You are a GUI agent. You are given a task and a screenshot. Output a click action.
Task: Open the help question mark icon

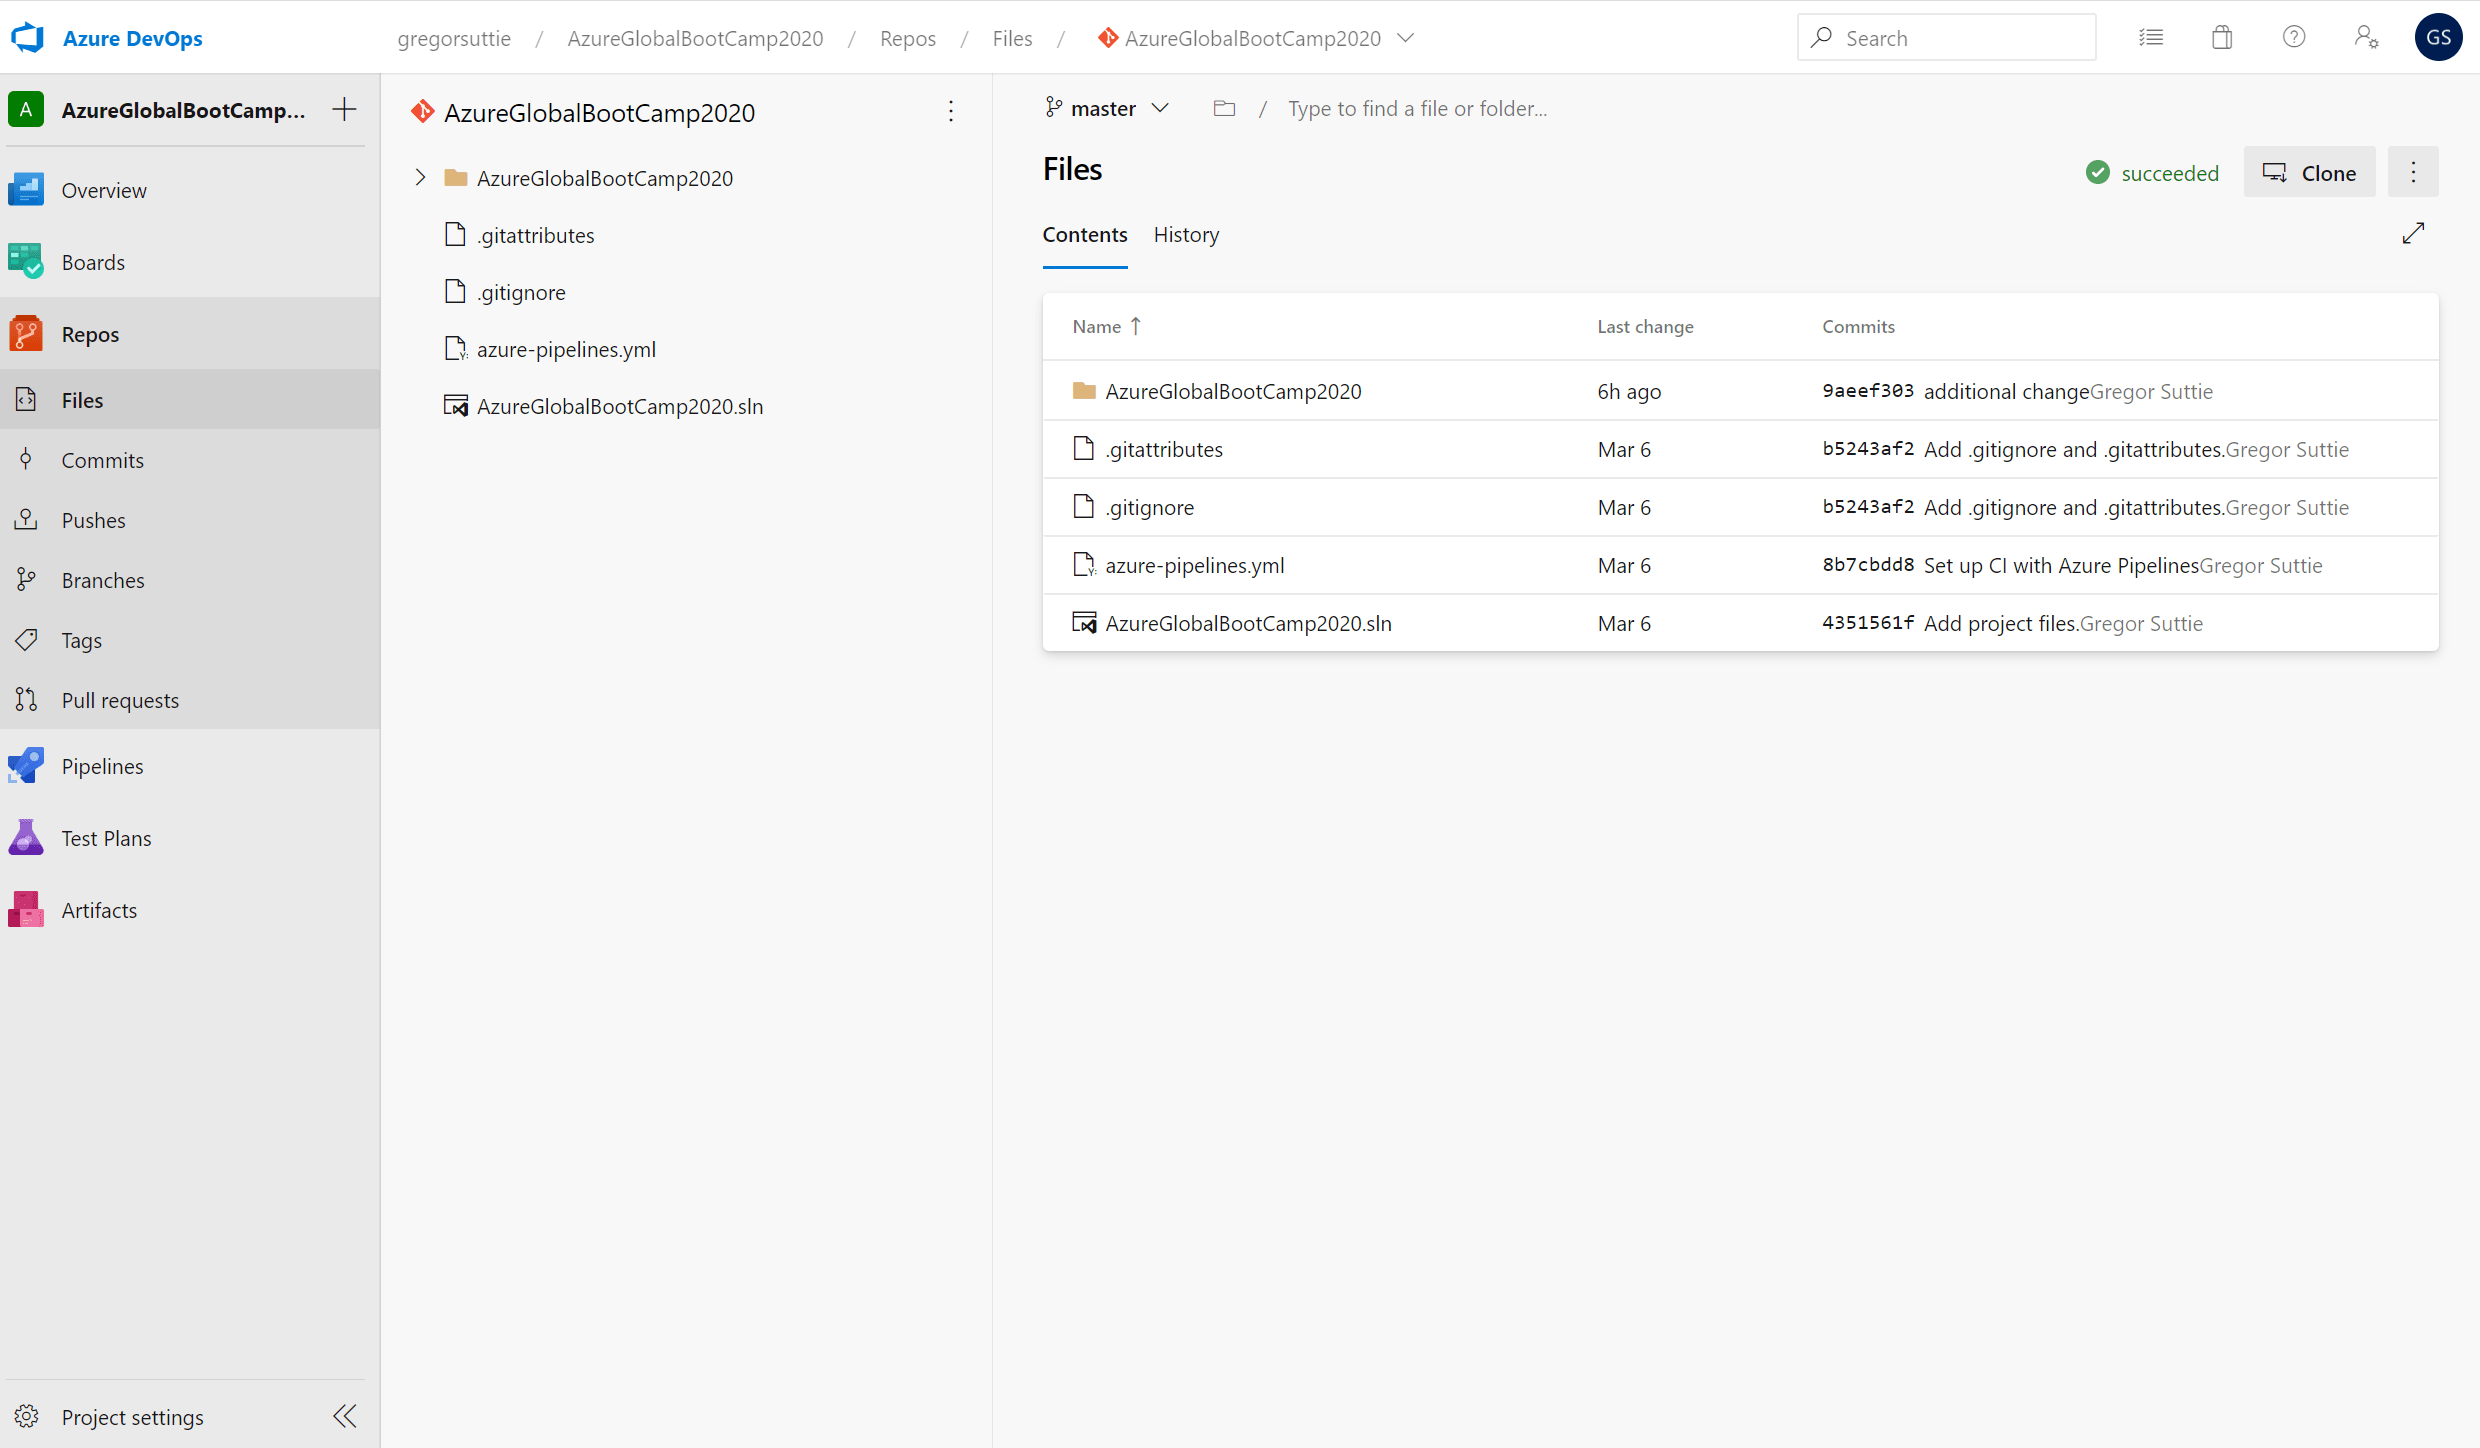click(2294, 38)
